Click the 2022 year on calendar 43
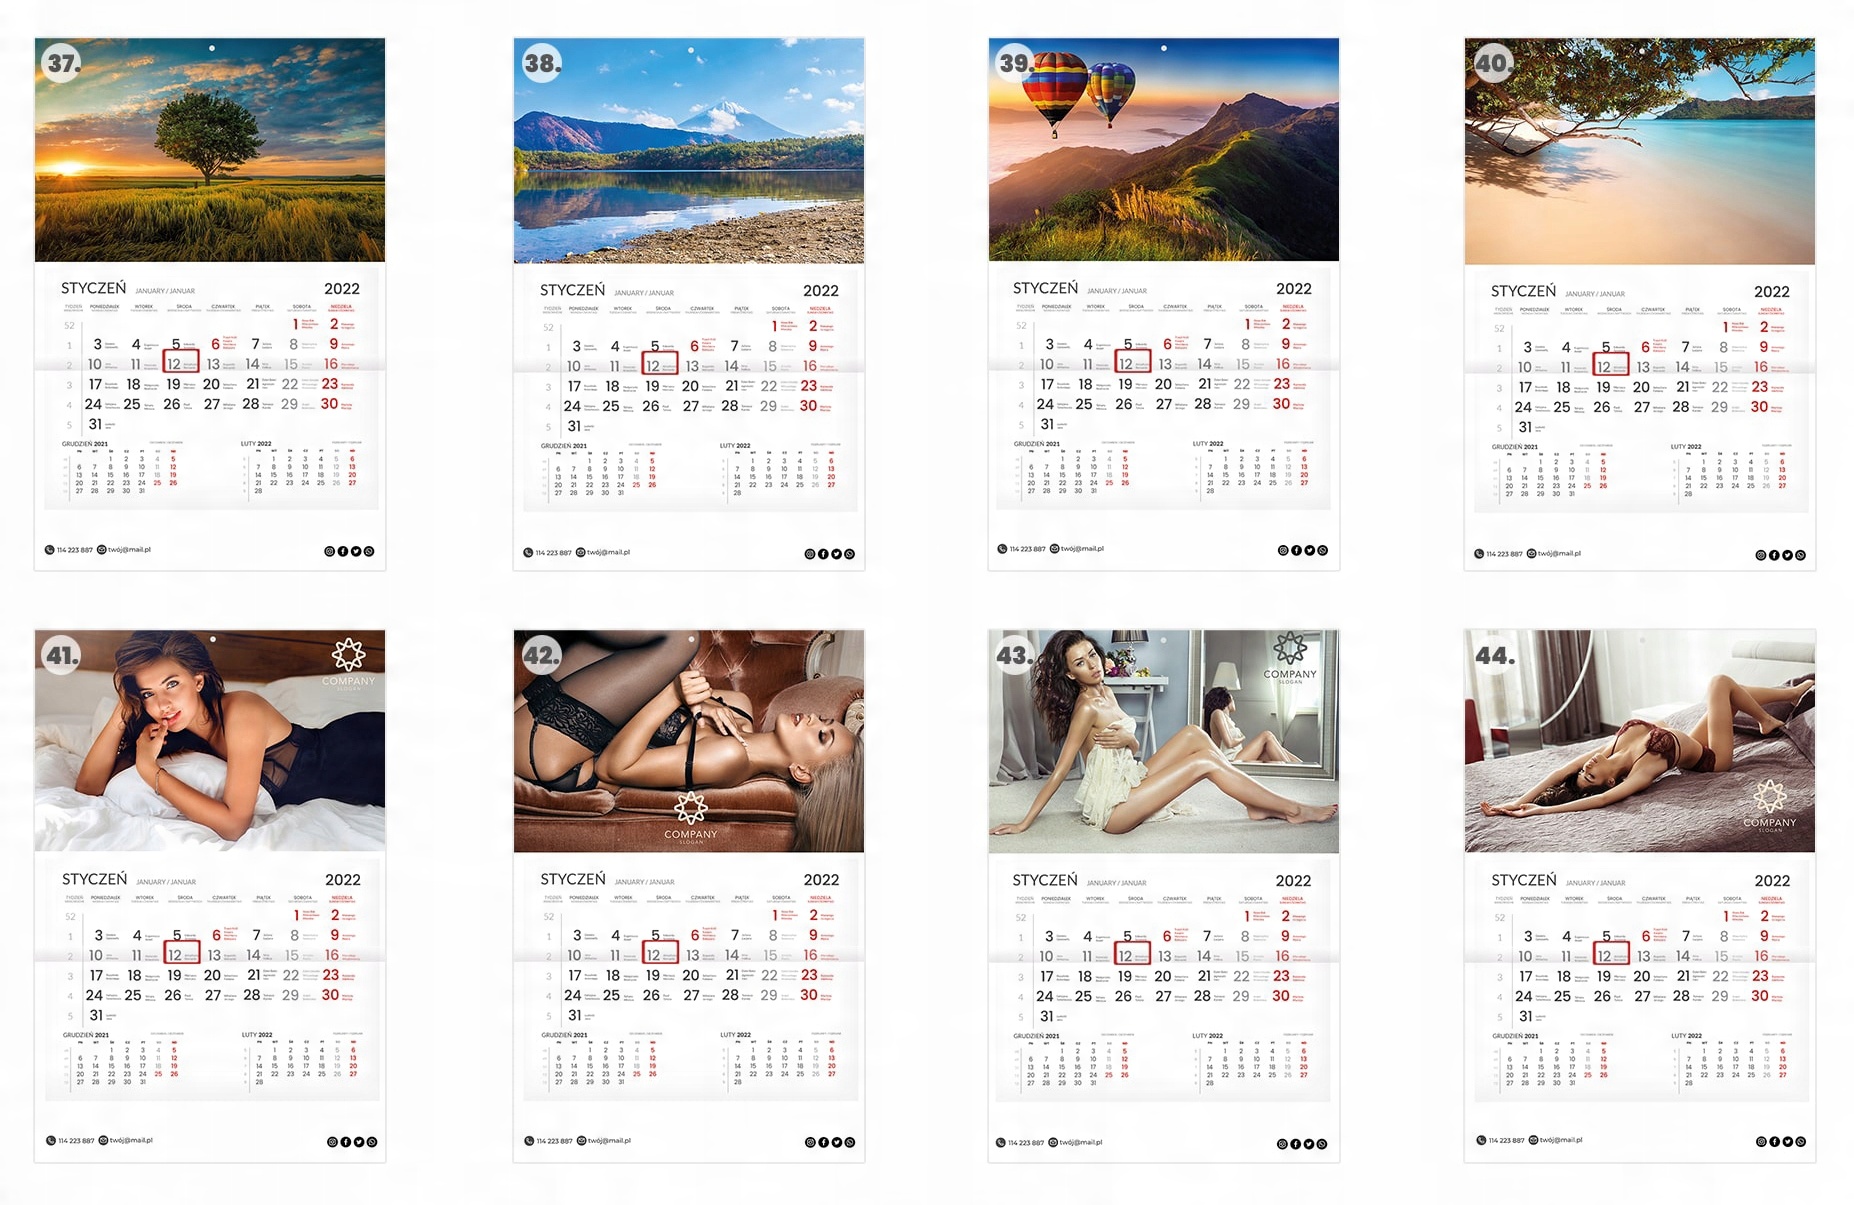Image resolution: width=1854 pixels, height=1205 pixels. pos(1293,881)
